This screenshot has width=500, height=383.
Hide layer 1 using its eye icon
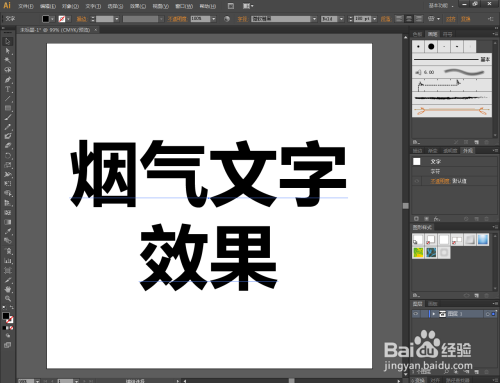[416, 314]
